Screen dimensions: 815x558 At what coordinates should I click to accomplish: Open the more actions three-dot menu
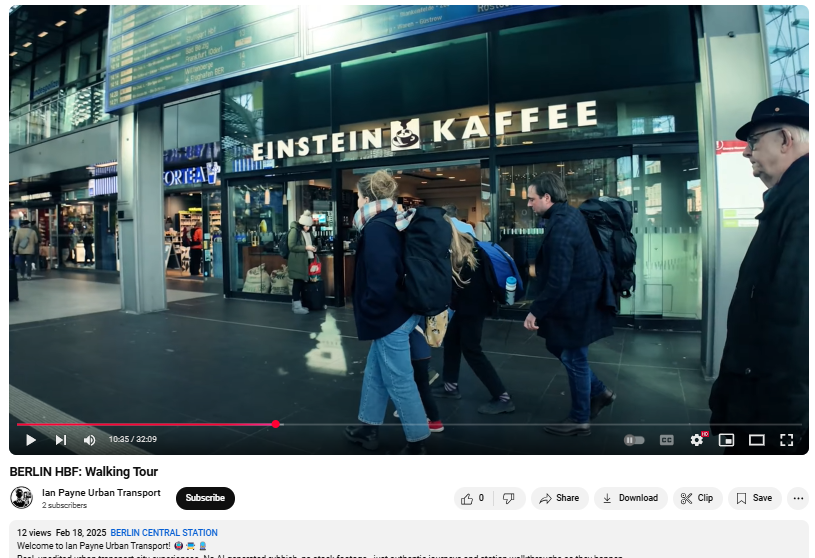click(x=798, y=498)
